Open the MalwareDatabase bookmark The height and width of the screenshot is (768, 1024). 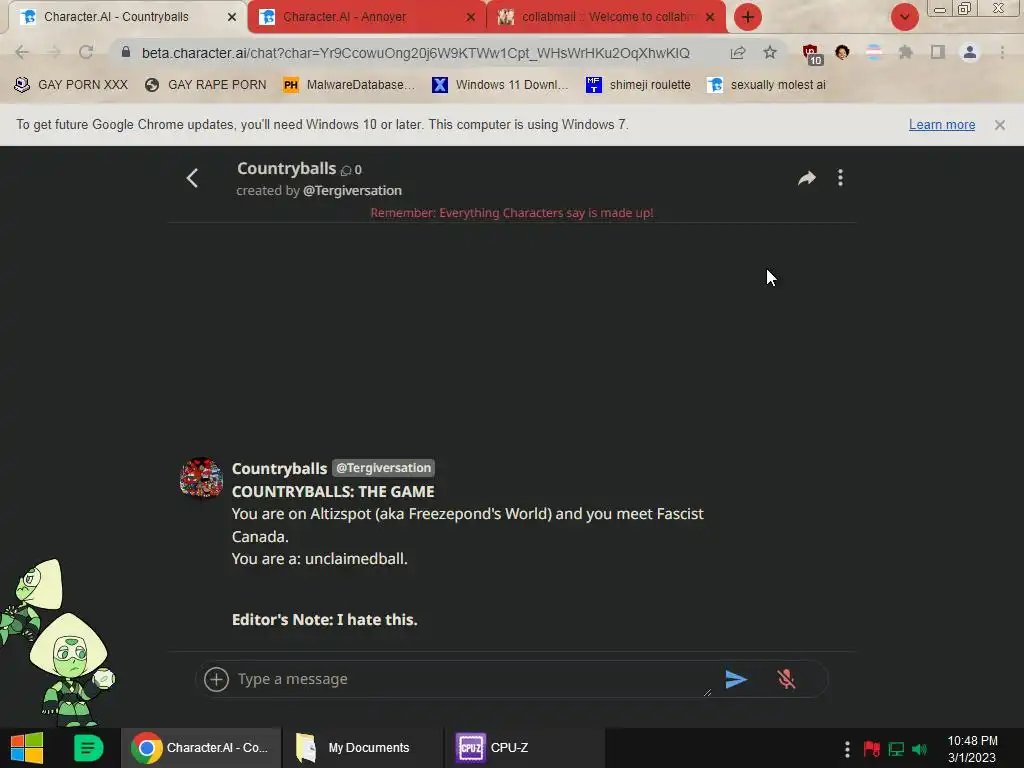point(349,85)
